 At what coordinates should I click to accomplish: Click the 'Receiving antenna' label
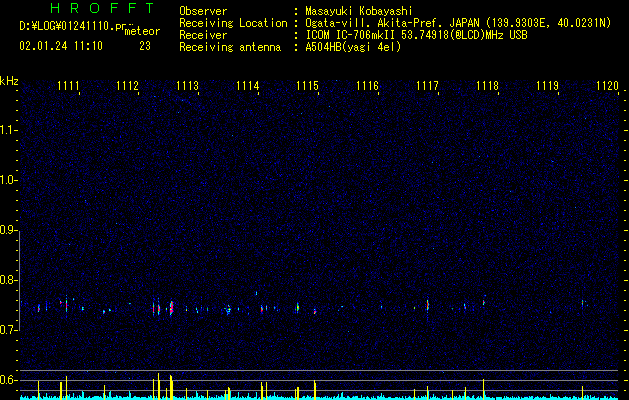pyautogui.click(x=230, y=47)
